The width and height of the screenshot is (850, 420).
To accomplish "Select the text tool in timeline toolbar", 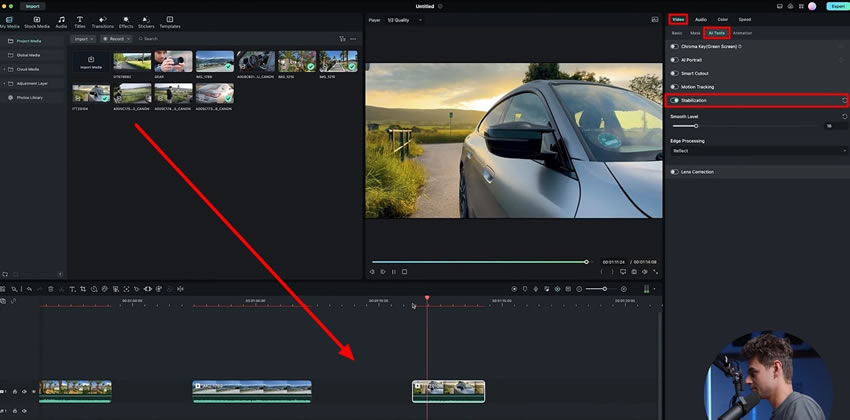I will [72, 289].
